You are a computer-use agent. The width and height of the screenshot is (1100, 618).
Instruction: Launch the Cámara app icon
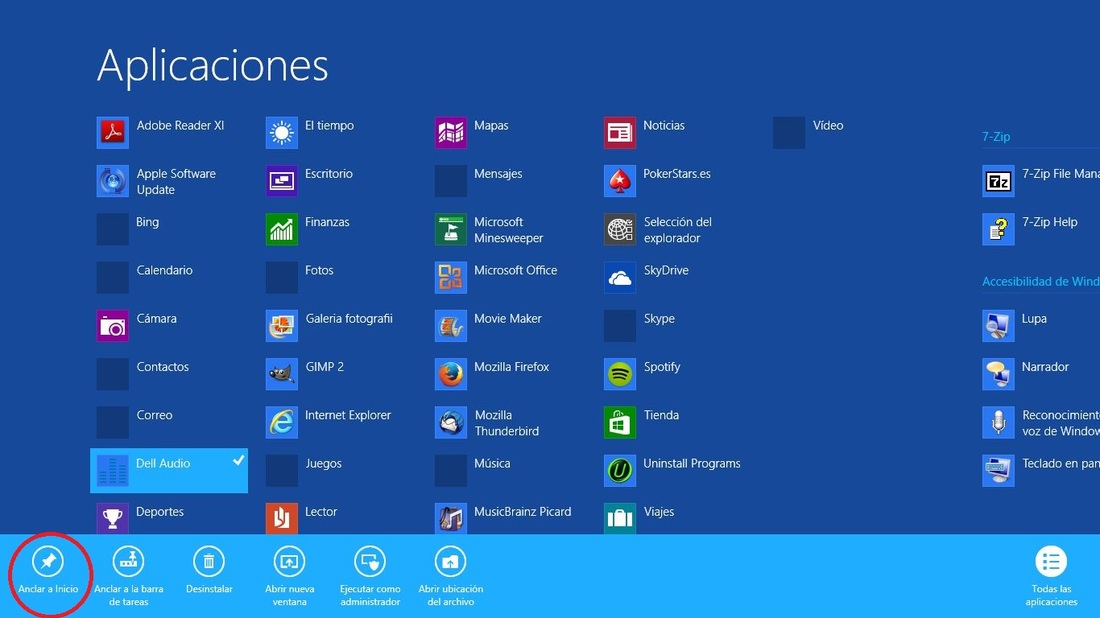(x=112, y=325)
